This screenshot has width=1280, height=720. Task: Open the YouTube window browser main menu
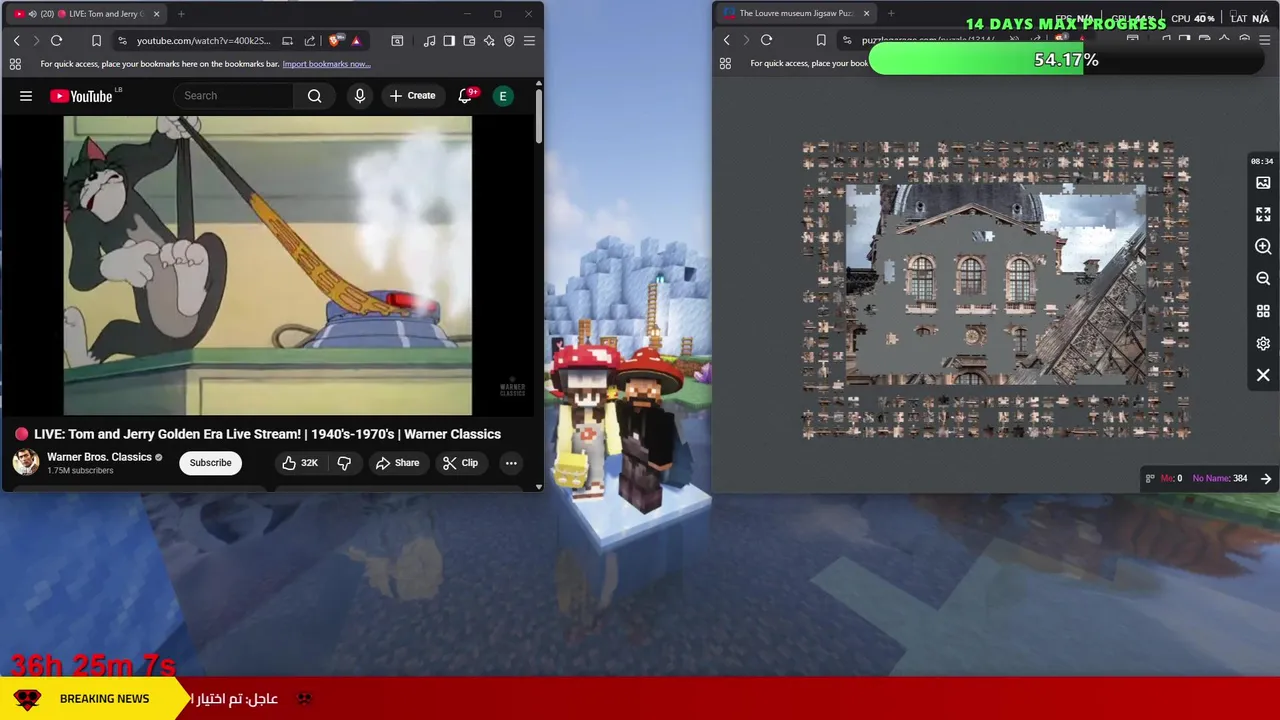coord(529,41)
